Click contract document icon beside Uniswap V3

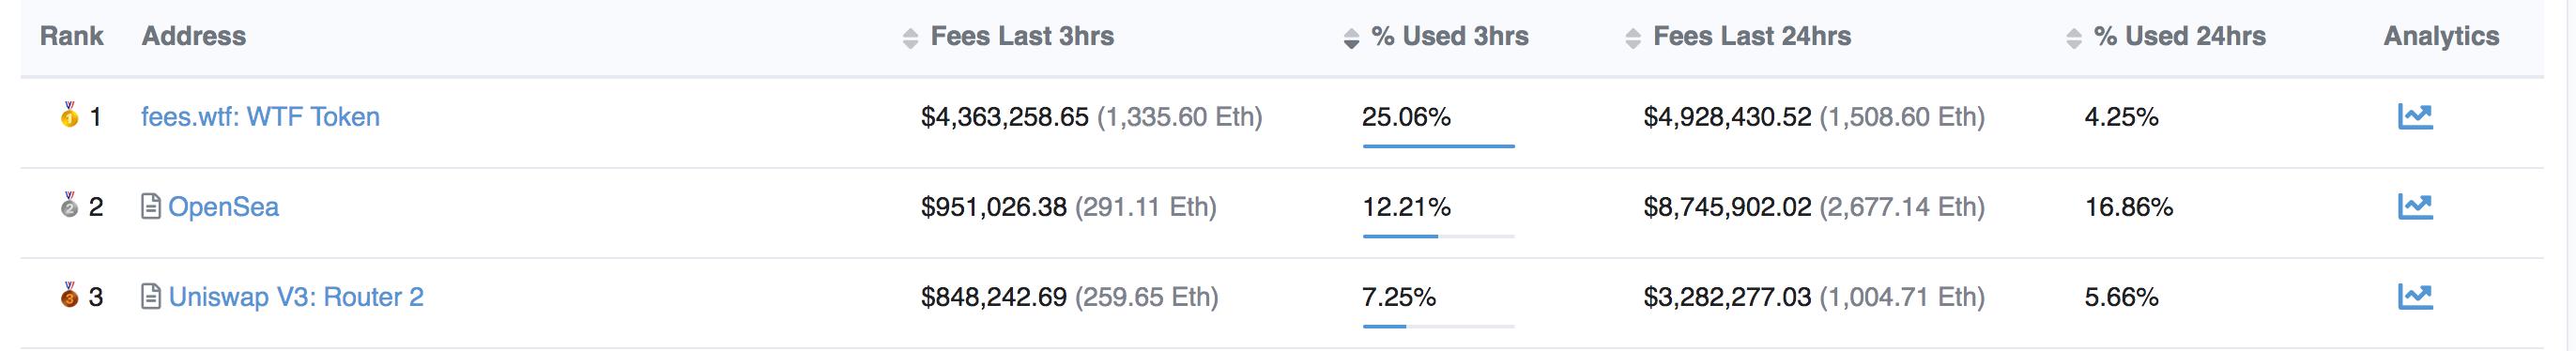point(151,297)
